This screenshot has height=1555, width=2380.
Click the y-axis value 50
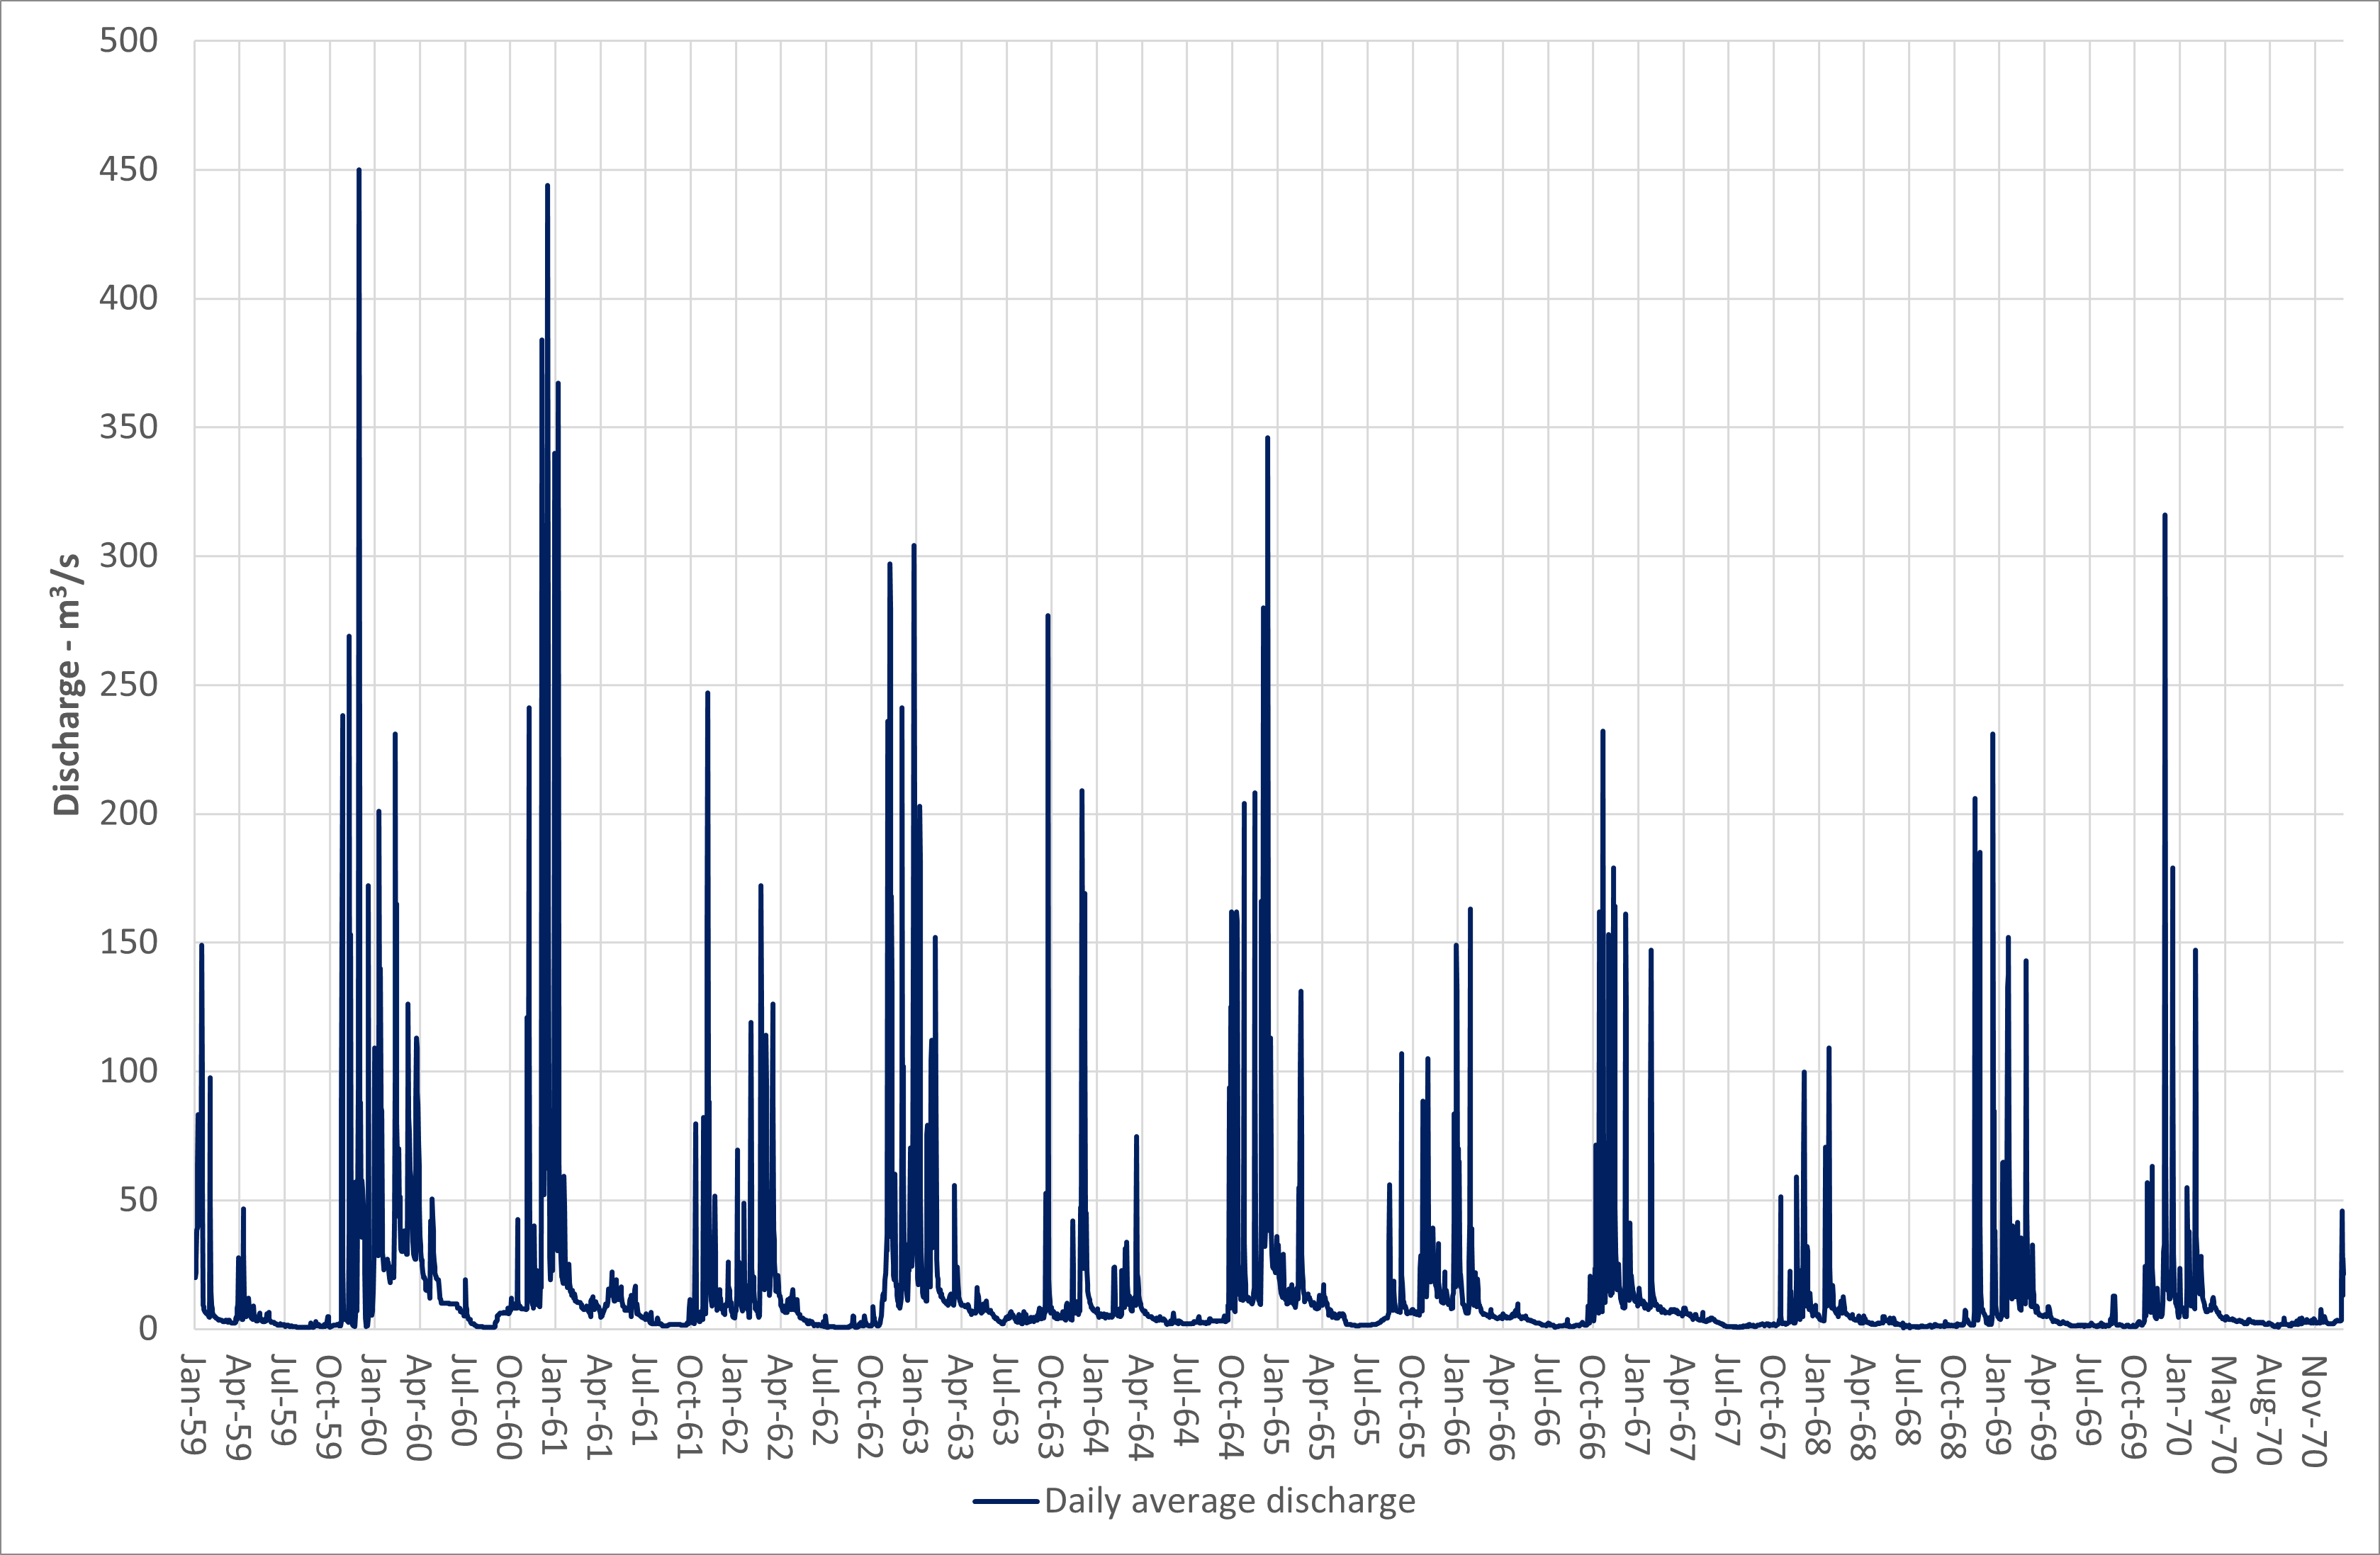point(139,1200)
